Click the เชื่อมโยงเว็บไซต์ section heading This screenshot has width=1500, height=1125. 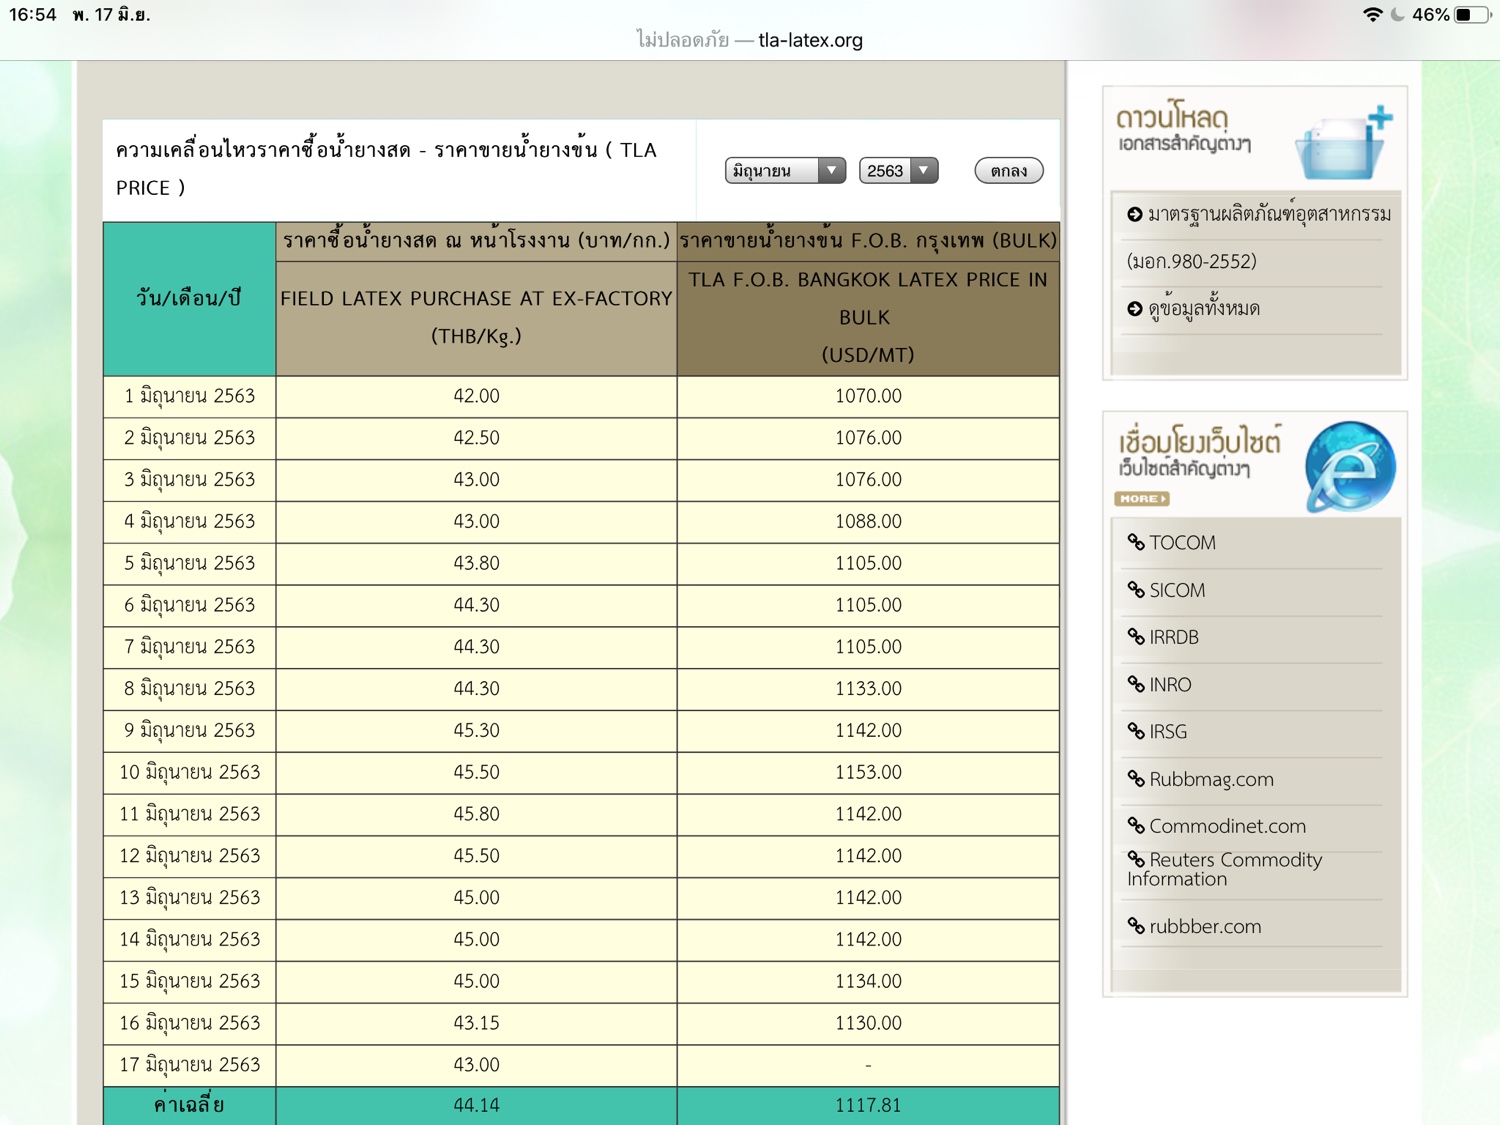[1199, 439]
